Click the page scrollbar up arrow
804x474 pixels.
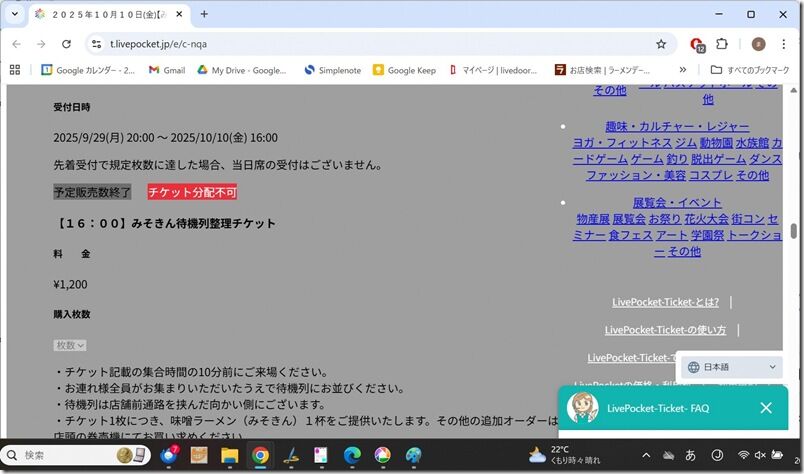[x=793, y=90]
